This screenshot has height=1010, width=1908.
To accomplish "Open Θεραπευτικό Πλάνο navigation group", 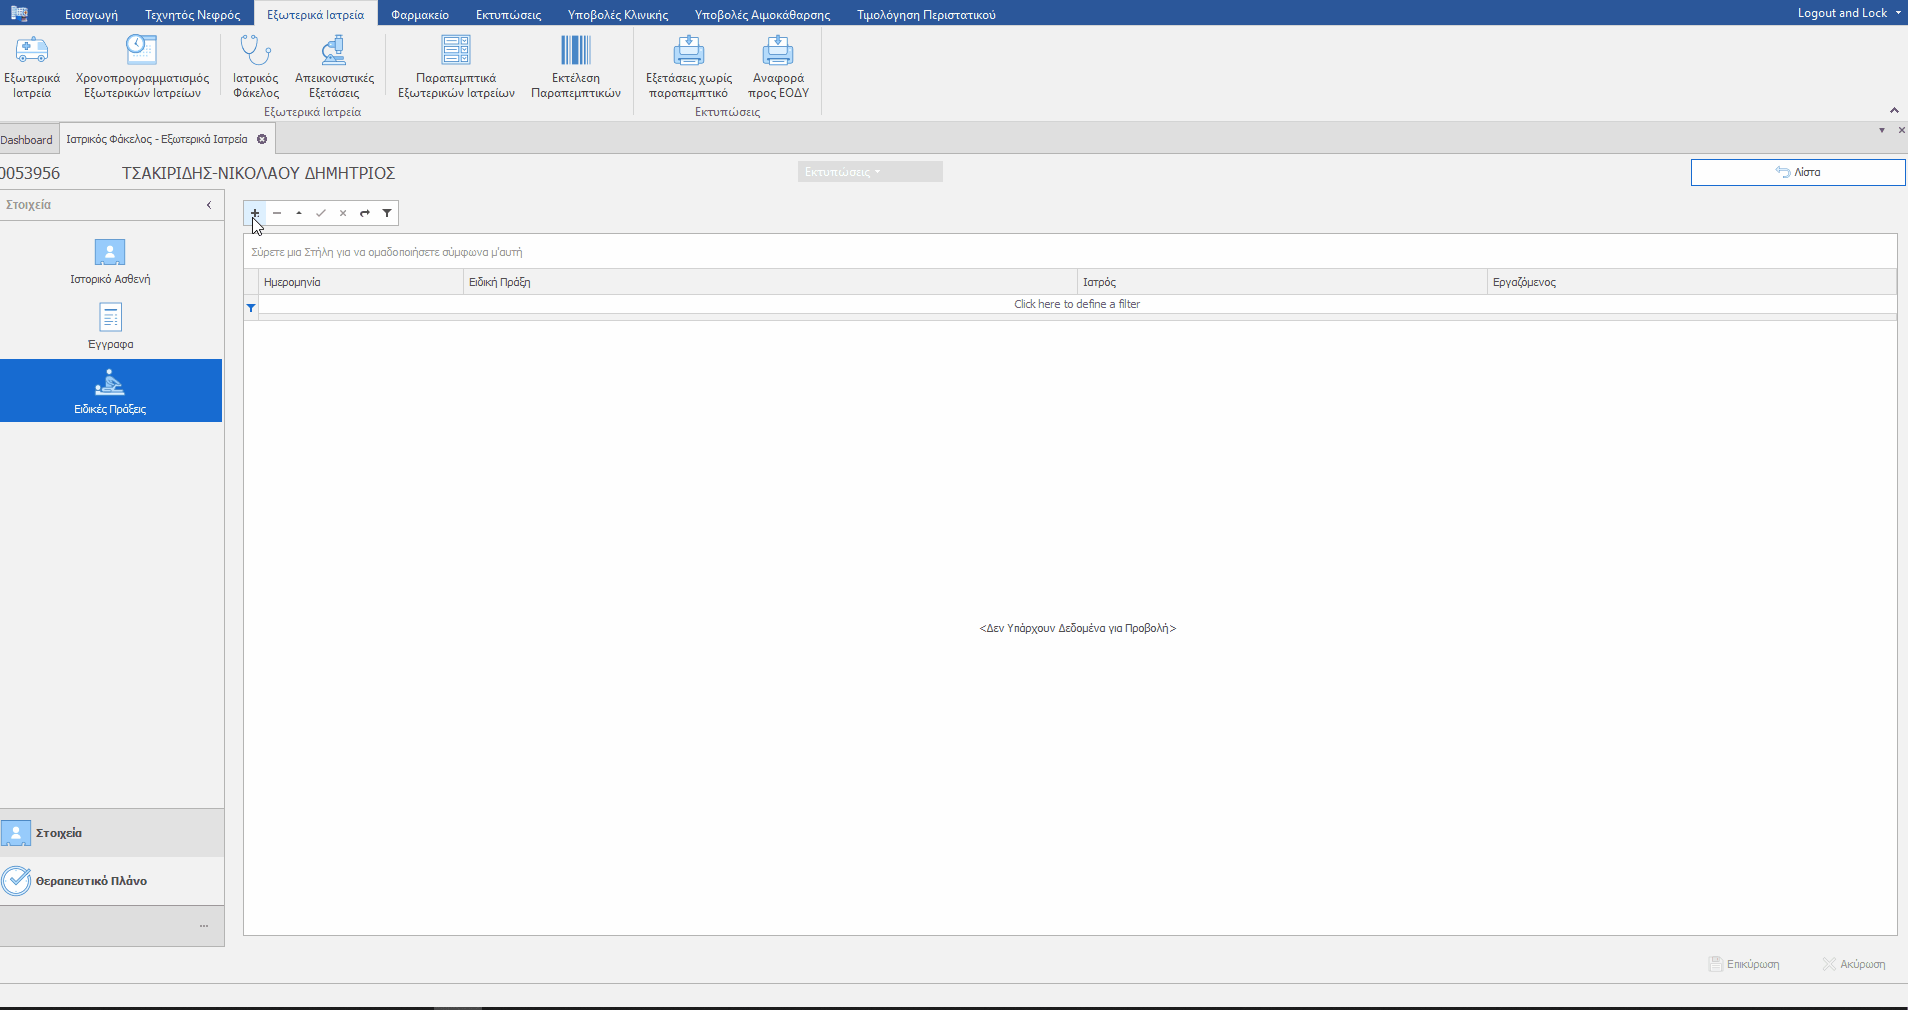I will [91, 881].
